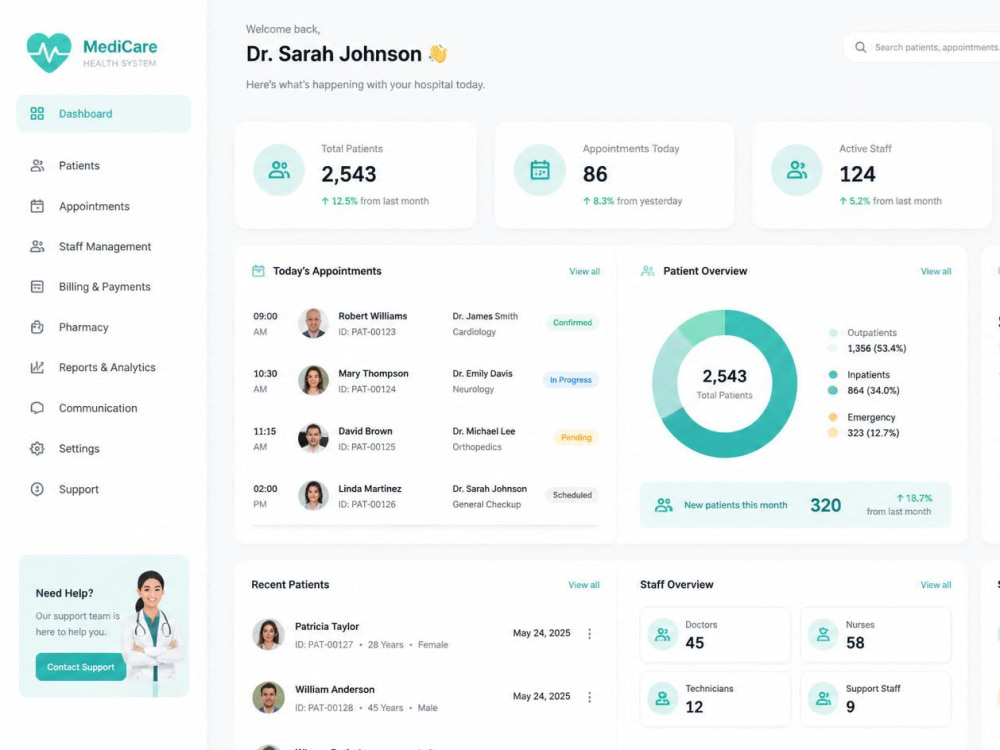Click the Contact Support button
The height and width of the screenshot is (750, 1000).
click(x=81, y=667)
